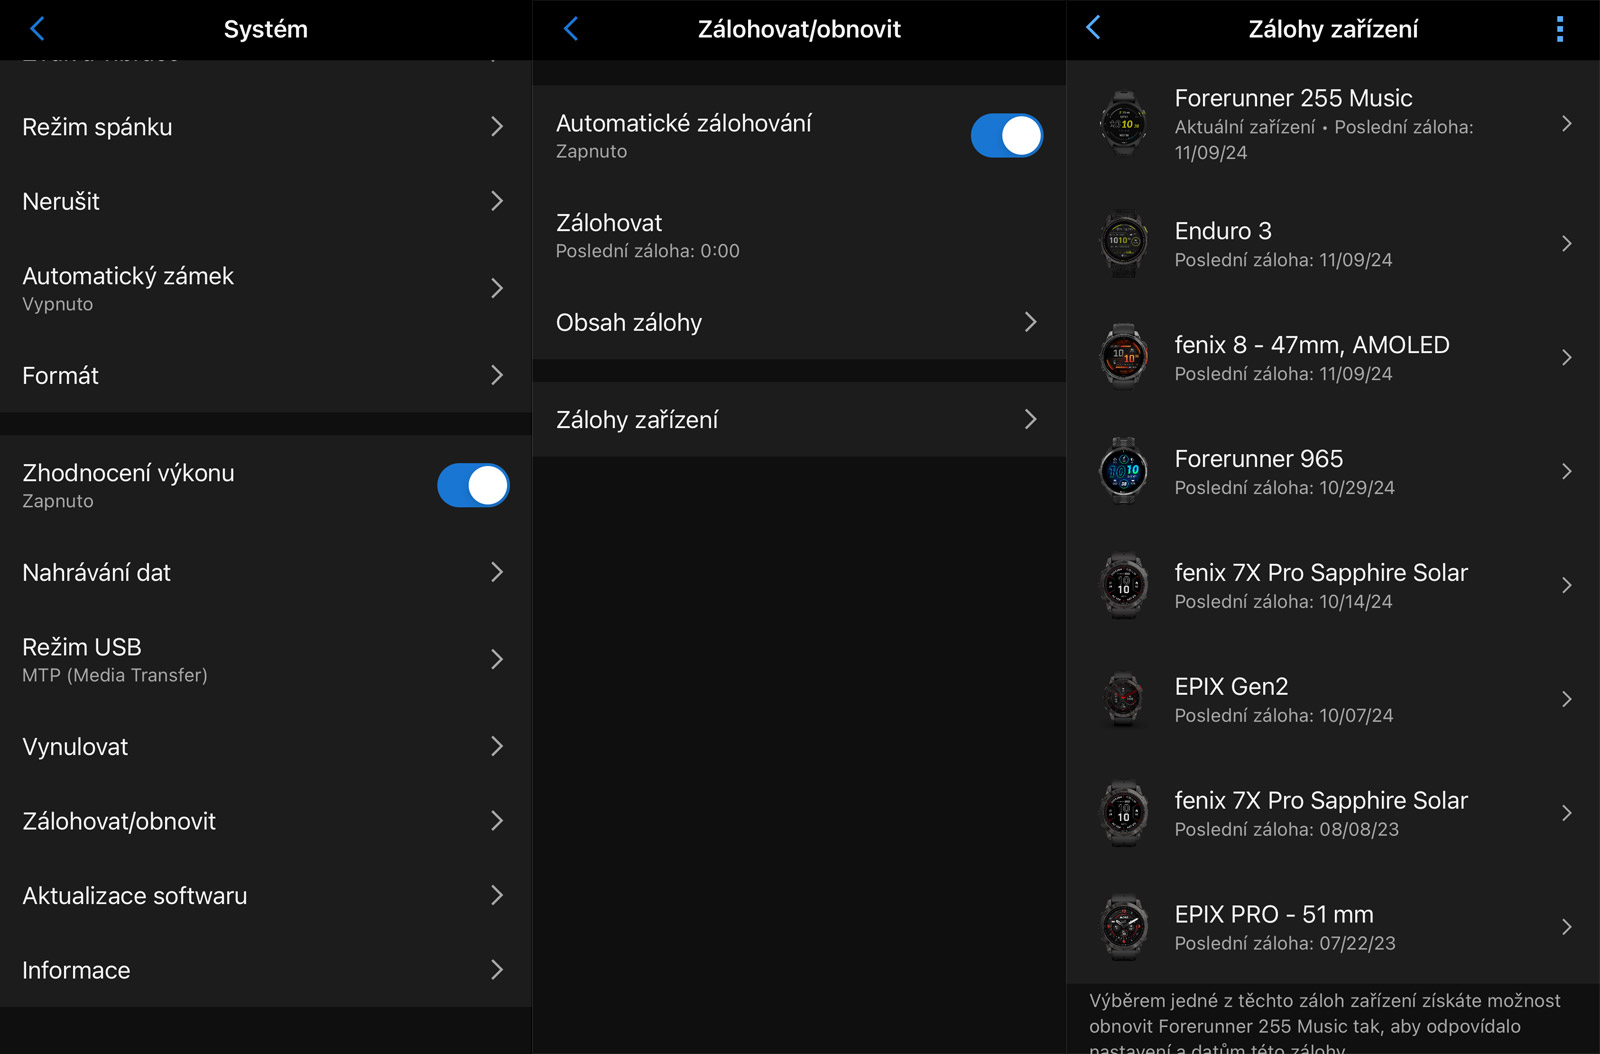This screenshot has height=1054, width=1600.
Task: Tap the Forerunner 255 Music watch image
Action: 1124,124
